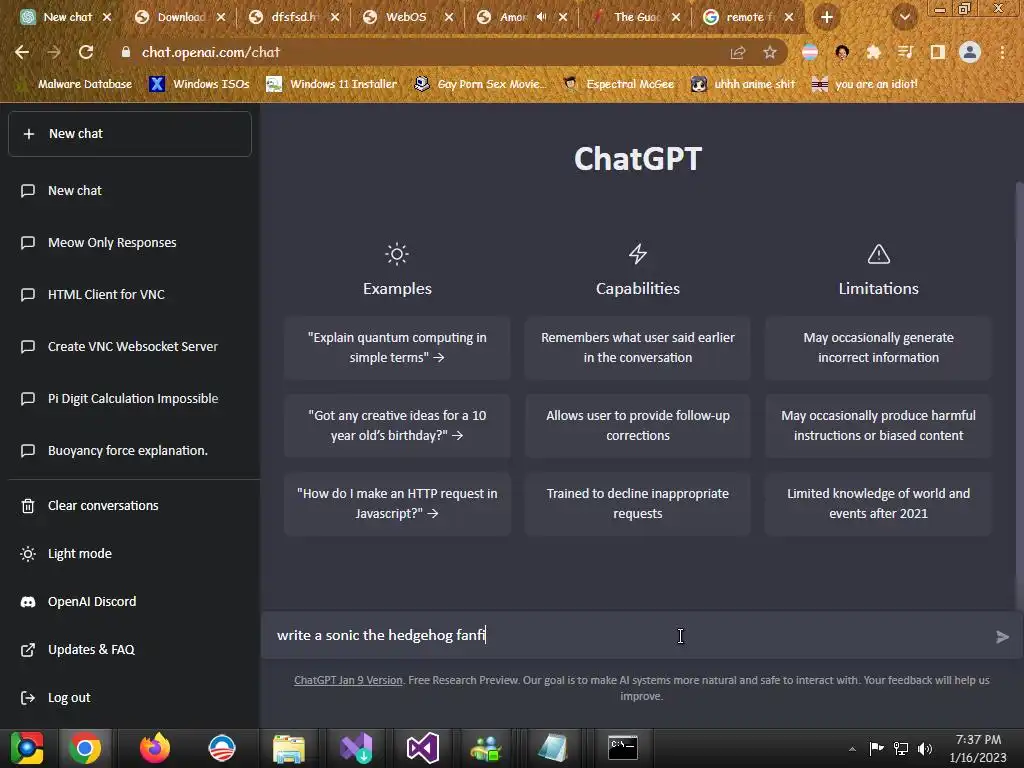This screenshot has height=768, width=1024.
Task: Select the 10 year old's birthday example
Action: point(397,426)
